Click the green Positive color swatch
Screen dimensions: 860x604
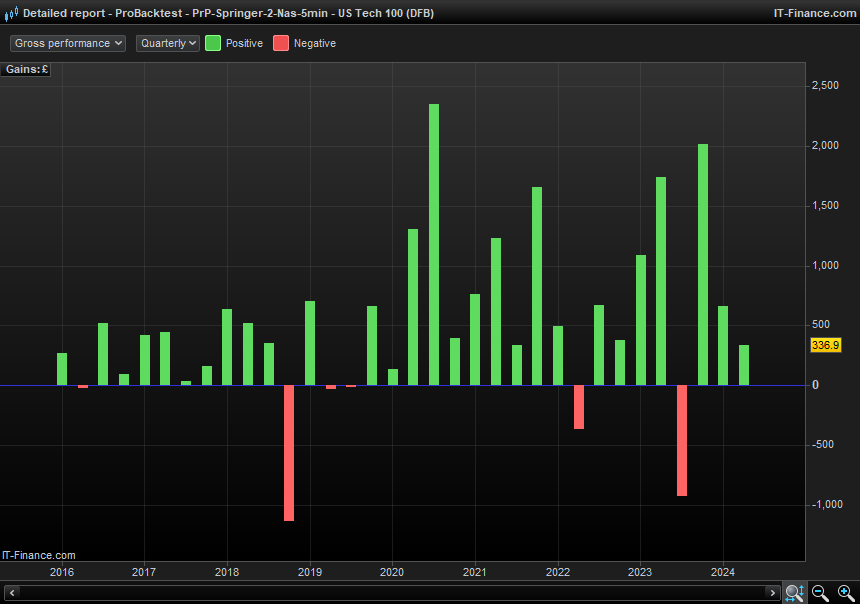pos(213,43)
